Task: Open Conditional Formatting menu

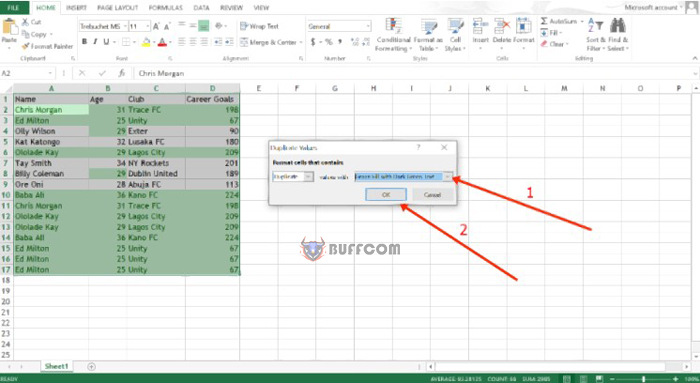Action: [393, 35]
